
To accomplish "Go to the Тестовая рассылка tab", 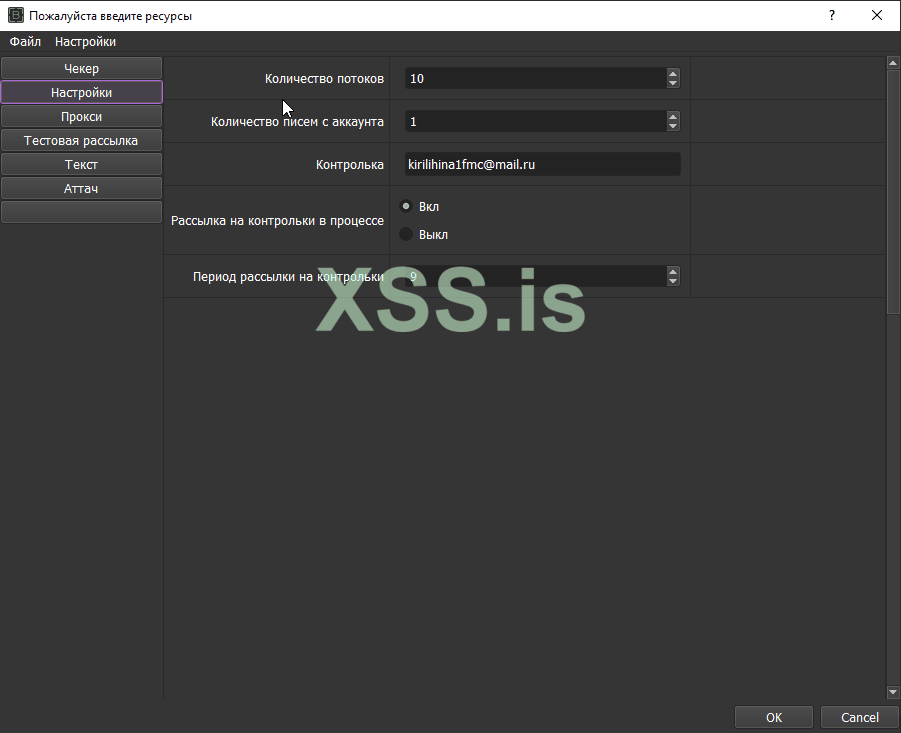I will point(81,141).
